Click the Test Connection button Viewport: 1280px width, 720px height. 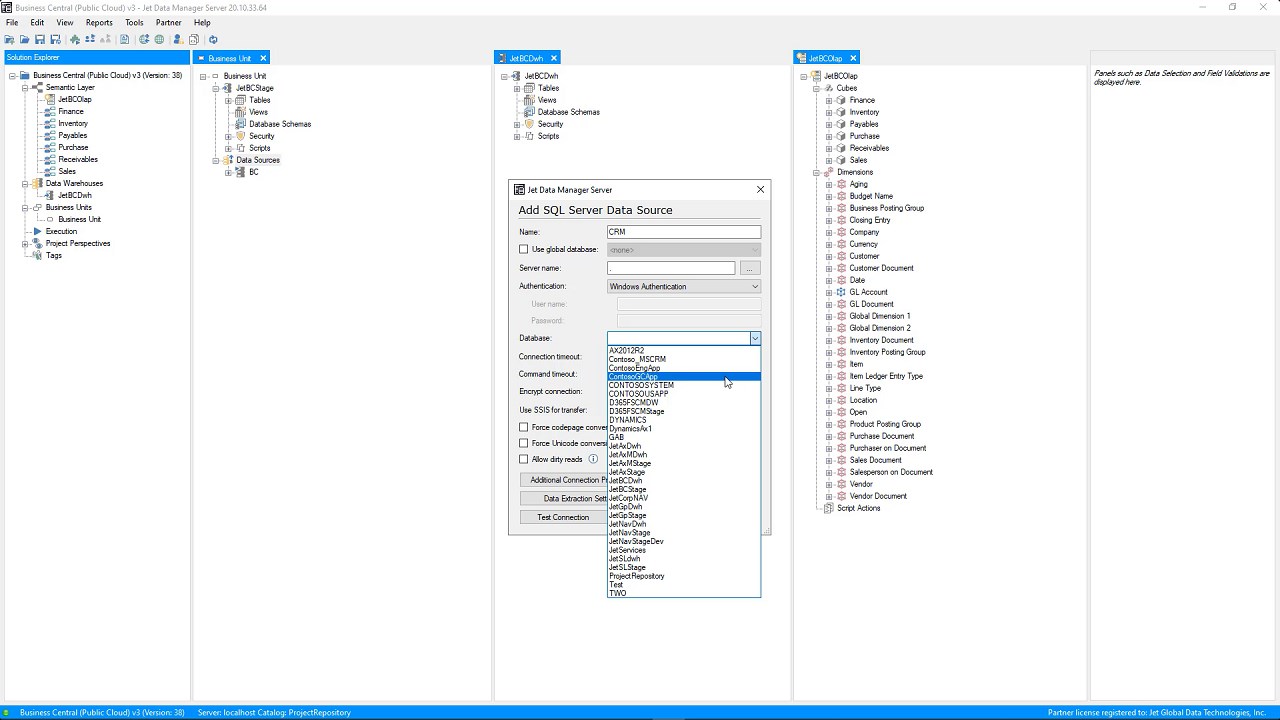(563, 517)
